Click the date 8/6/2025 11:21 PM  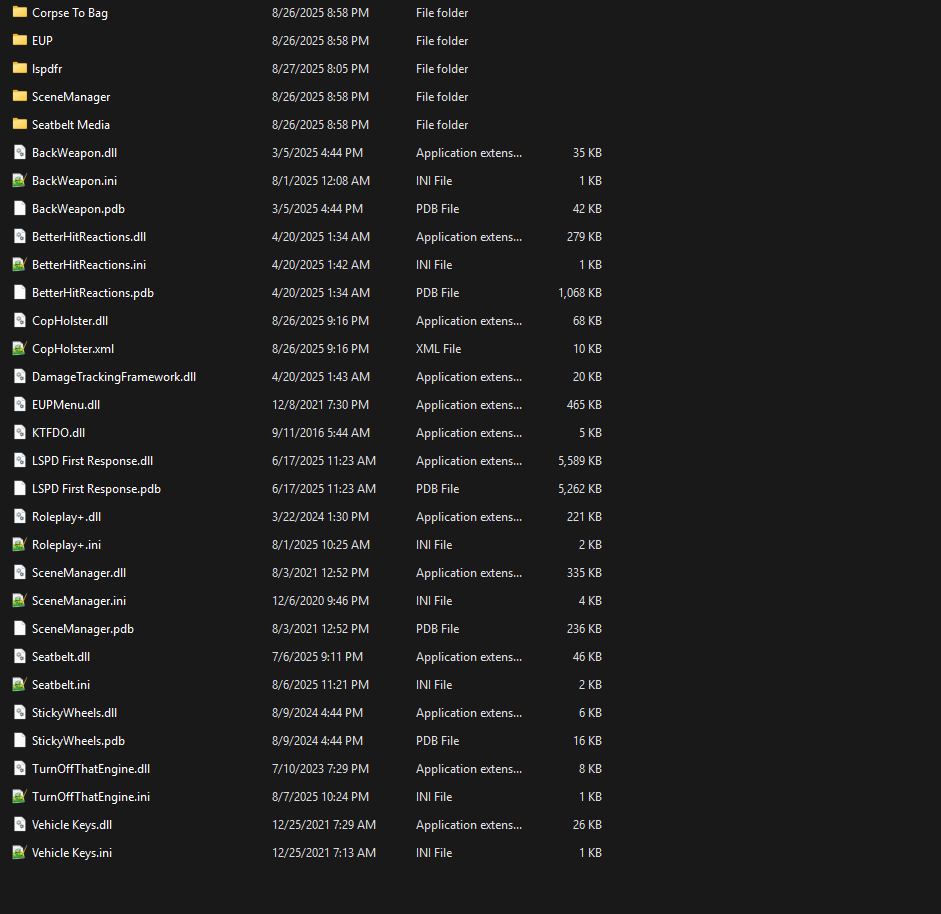click(x=320, y=685)
